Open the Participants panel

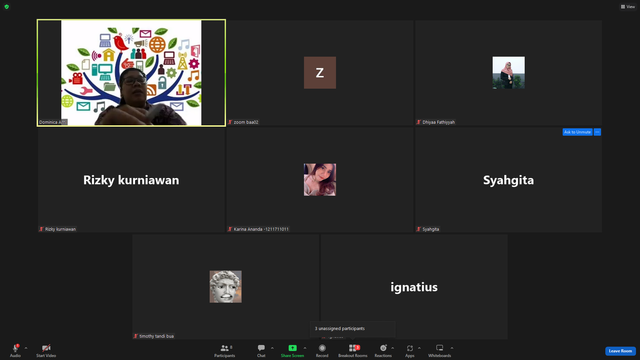coord(224,350)
